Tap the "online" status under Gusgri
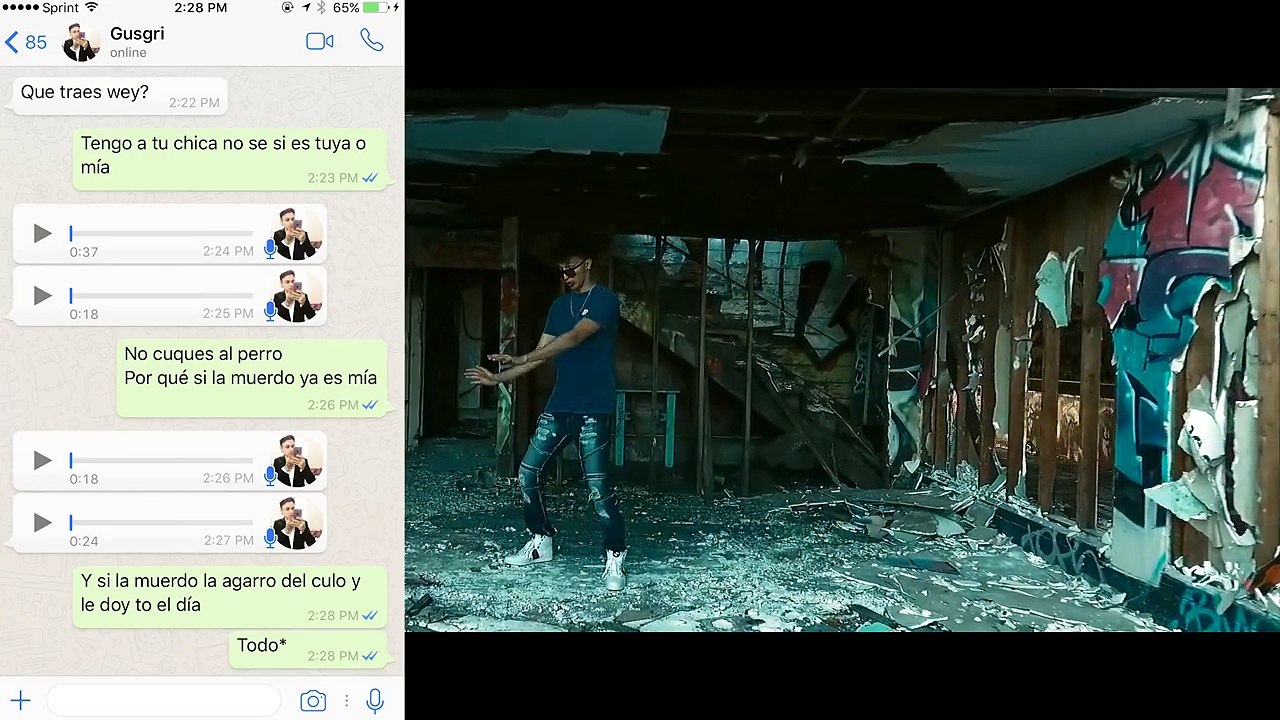Image resolution: width=1280 pixels, height=720 pixels. coord(128,53)
